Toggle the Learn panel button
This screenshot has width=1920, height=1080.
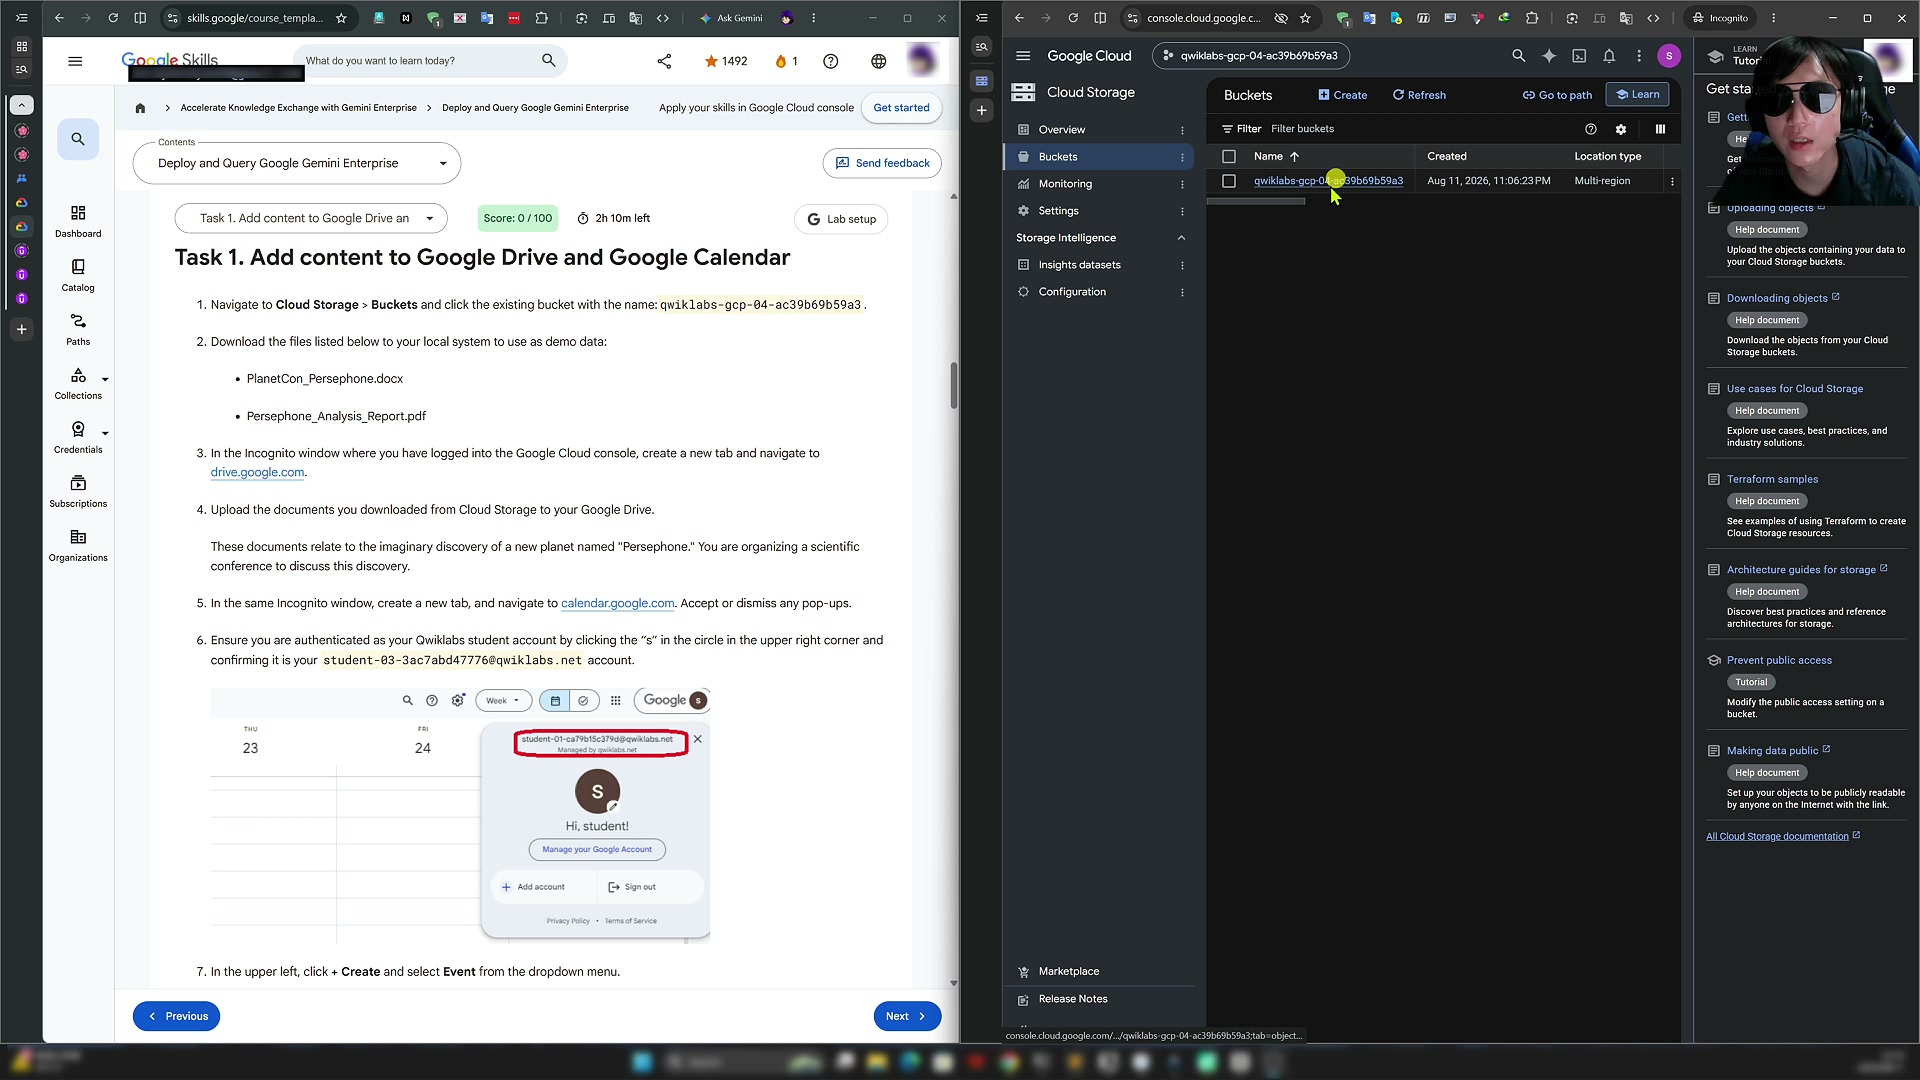pos(1637,94)
